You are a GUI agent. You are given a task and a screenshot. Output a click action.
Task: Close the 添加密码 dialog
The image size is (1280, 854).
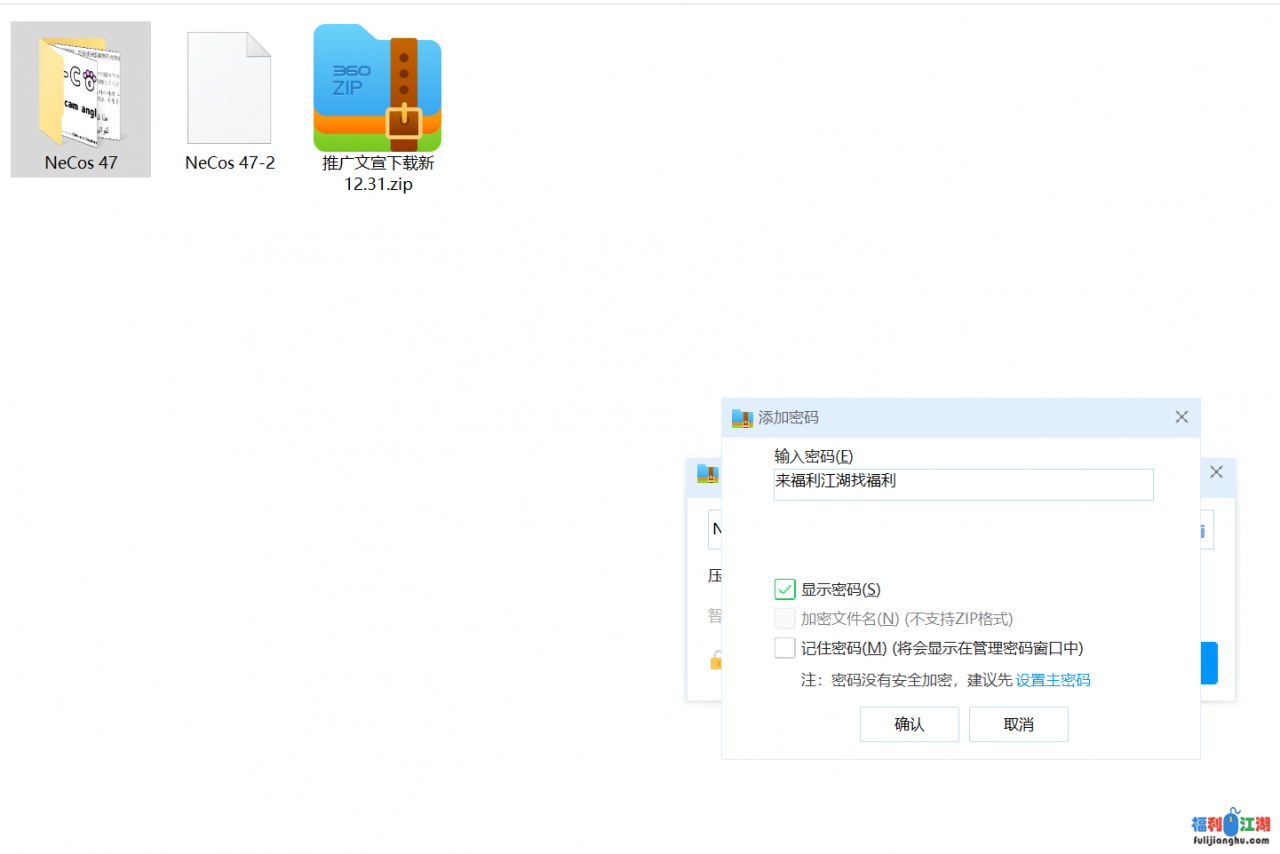point(1181,417)
